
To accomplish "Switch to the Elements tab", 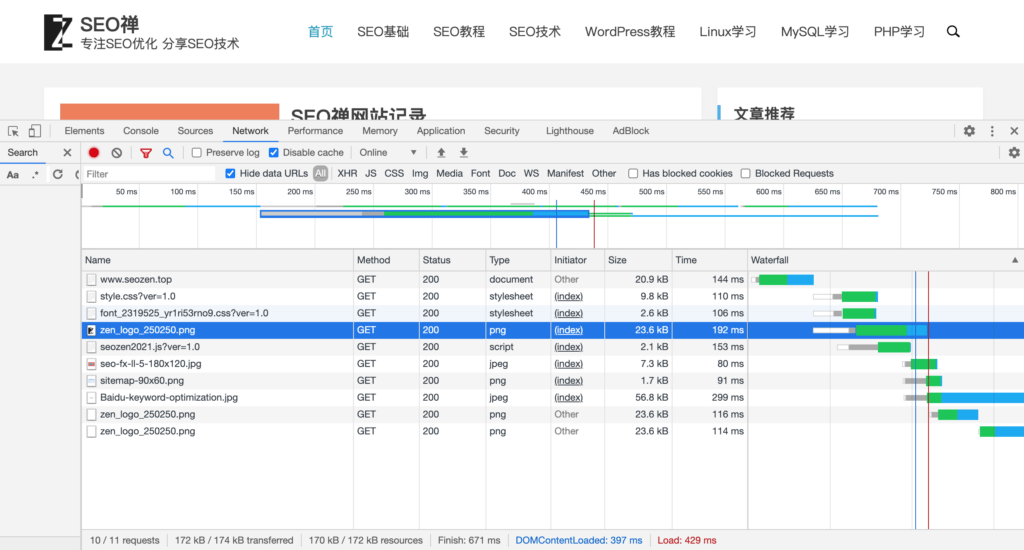I will click(84, 131).
